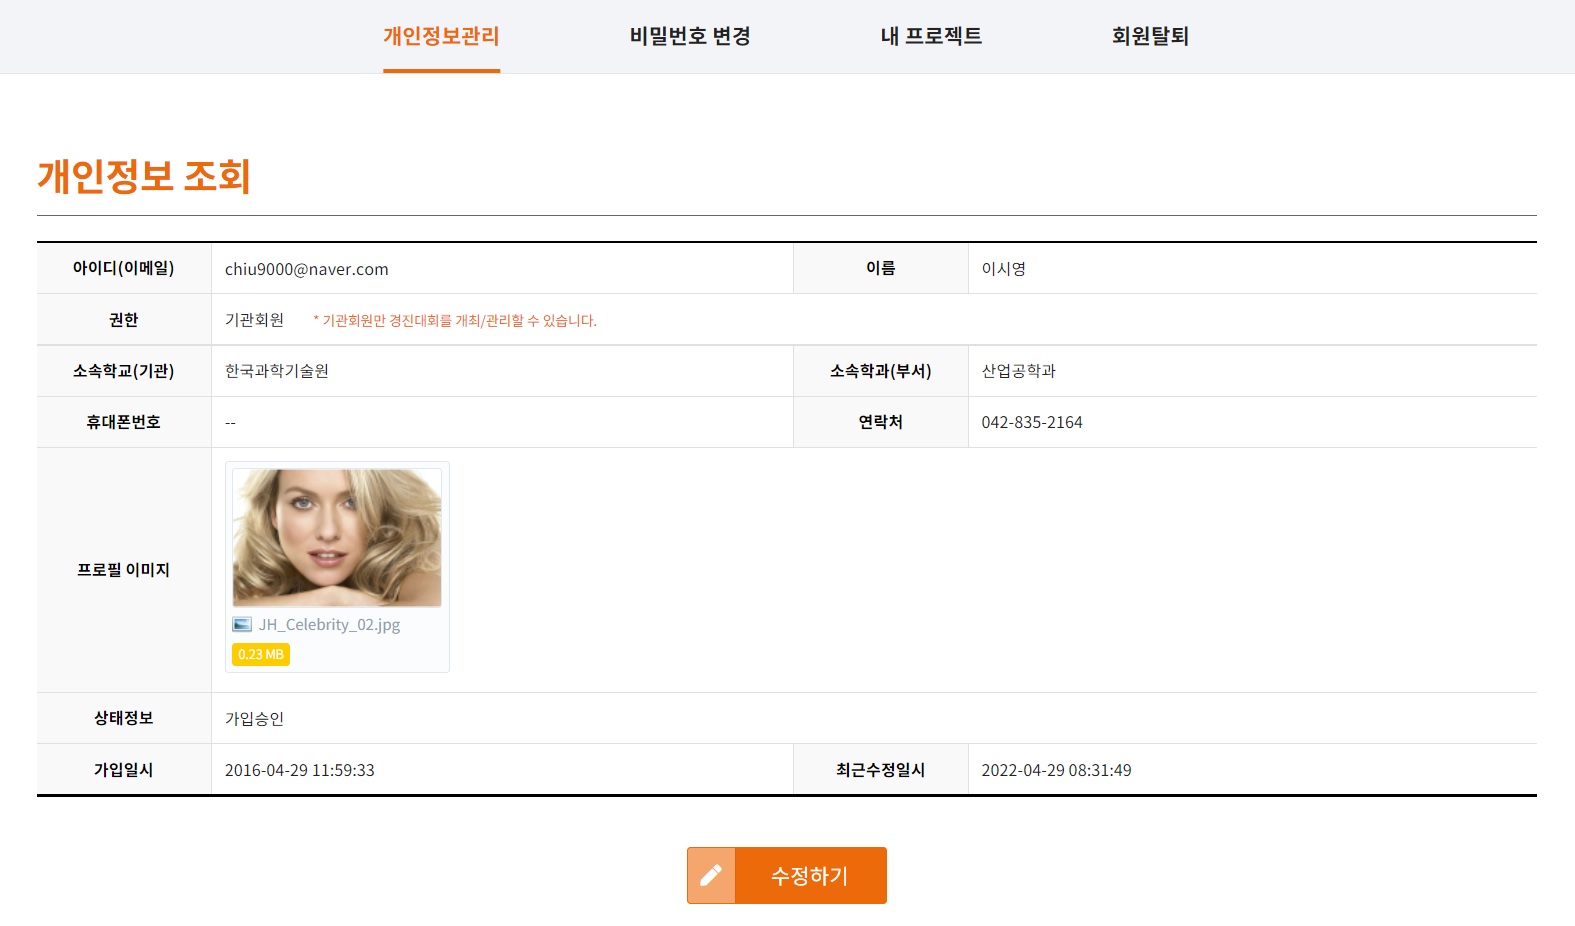Select the email chiu9000@naver.com
Image resolution: width=1575 pixels, height=926 pixels.
coord(306,269)
